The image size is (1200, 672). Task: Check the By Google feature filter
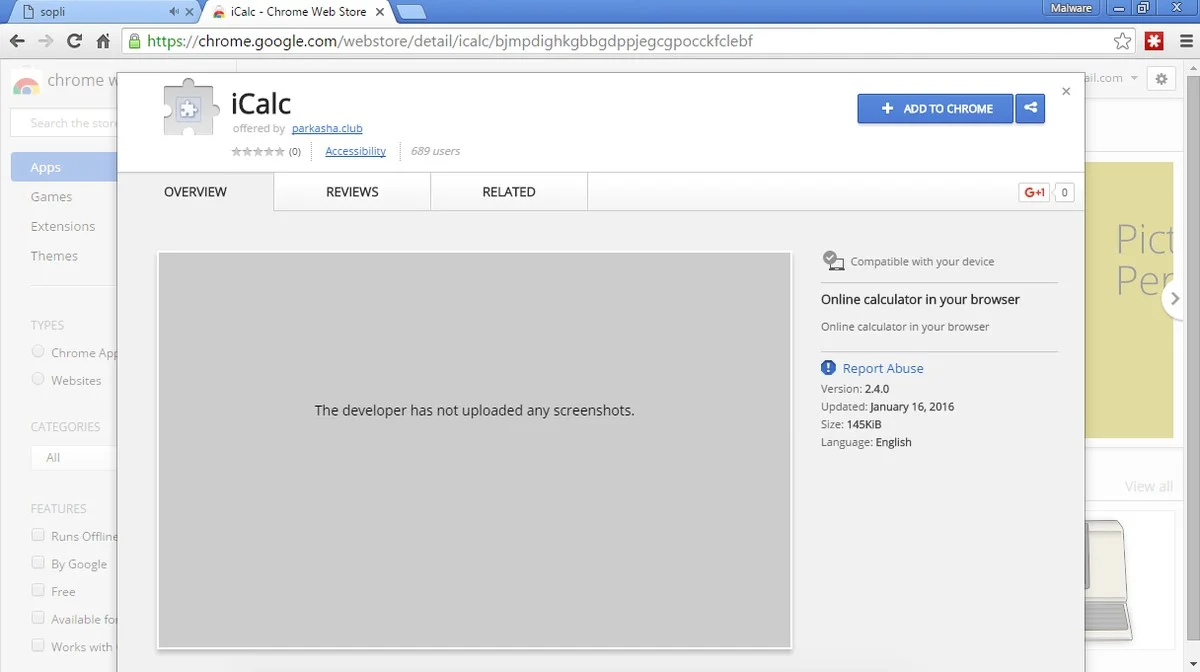(x=38, y=563)
